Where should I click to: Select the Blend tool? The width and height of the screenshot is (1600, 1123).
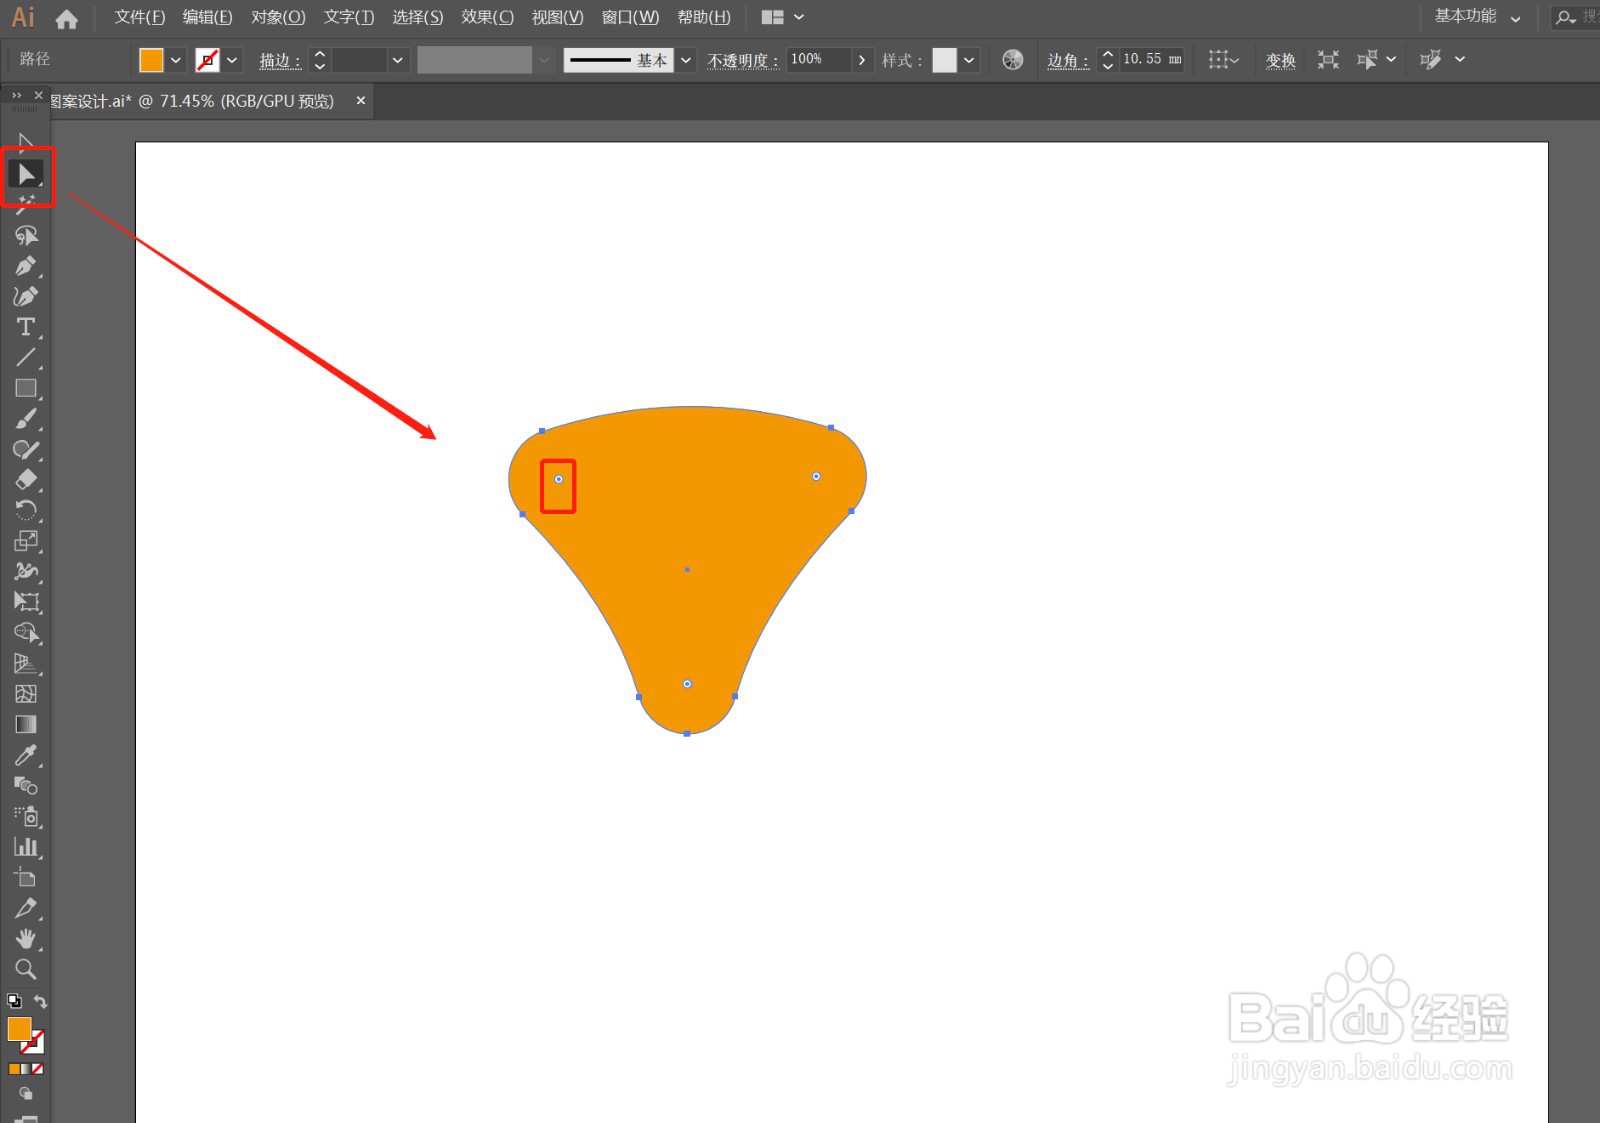[x=26, y=786]
